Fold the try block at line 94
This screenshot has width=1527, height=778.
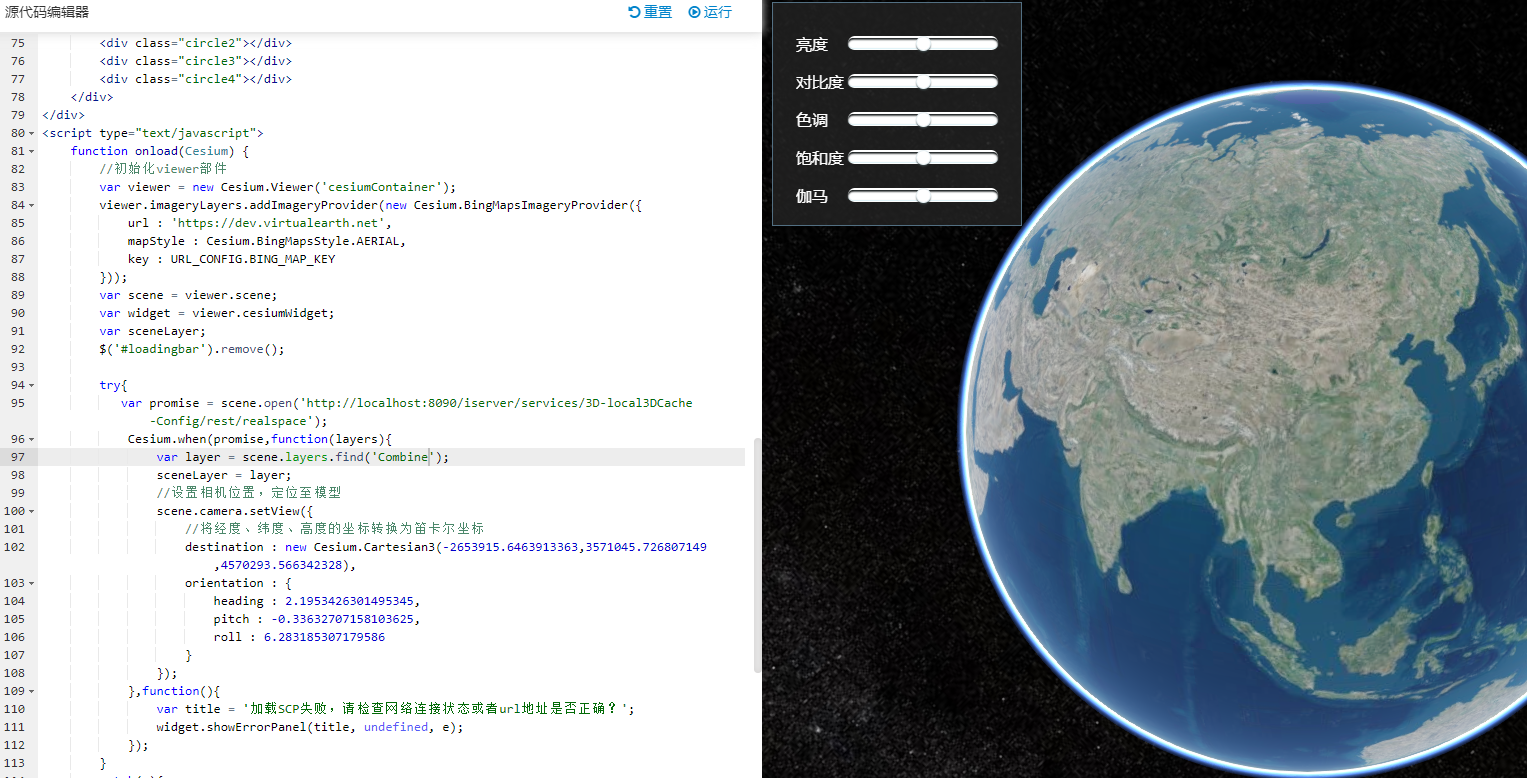click(33, 385)
